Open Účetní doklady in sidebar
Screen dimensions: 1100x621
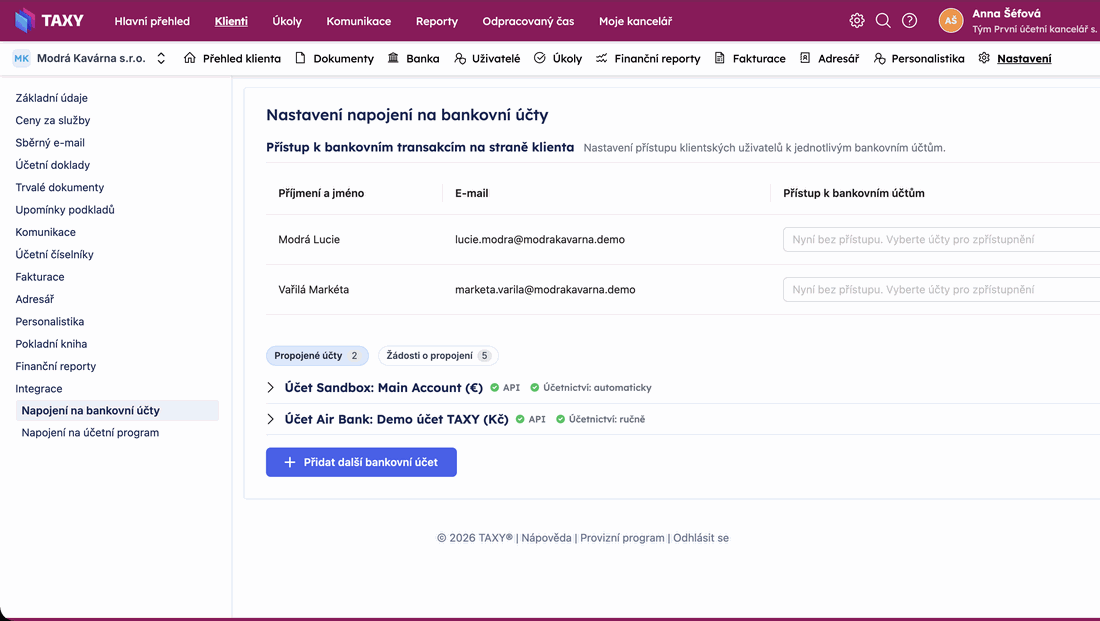click(x=53, y=166)
